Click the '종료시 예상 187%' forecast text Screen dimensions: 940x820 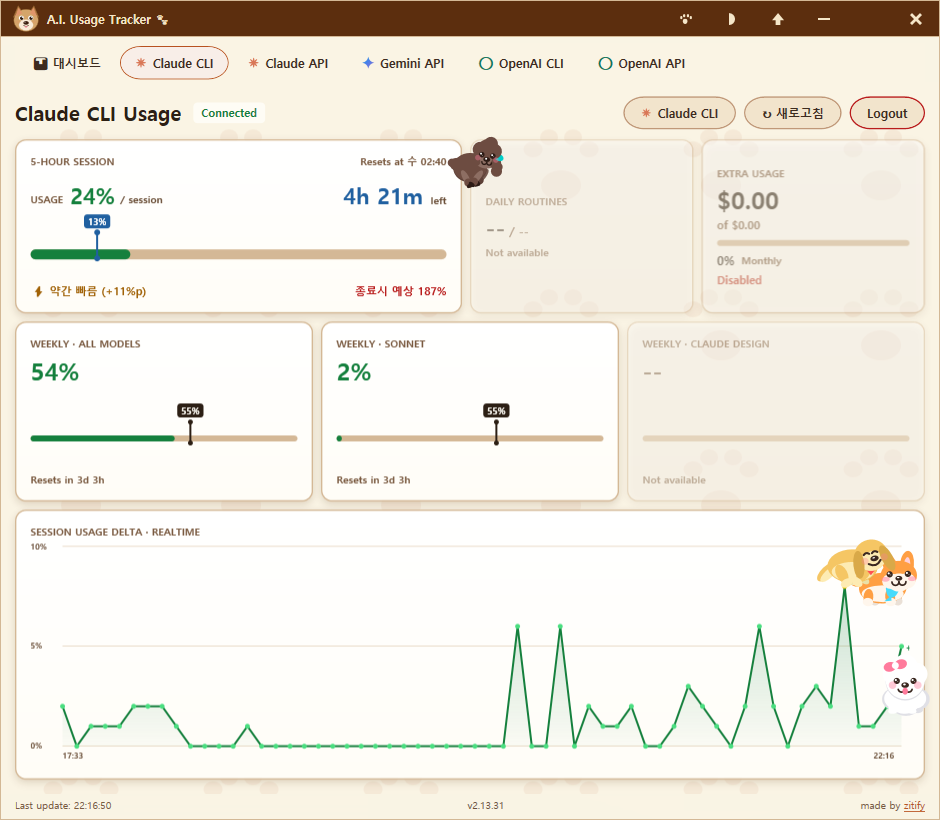point(400,291)
